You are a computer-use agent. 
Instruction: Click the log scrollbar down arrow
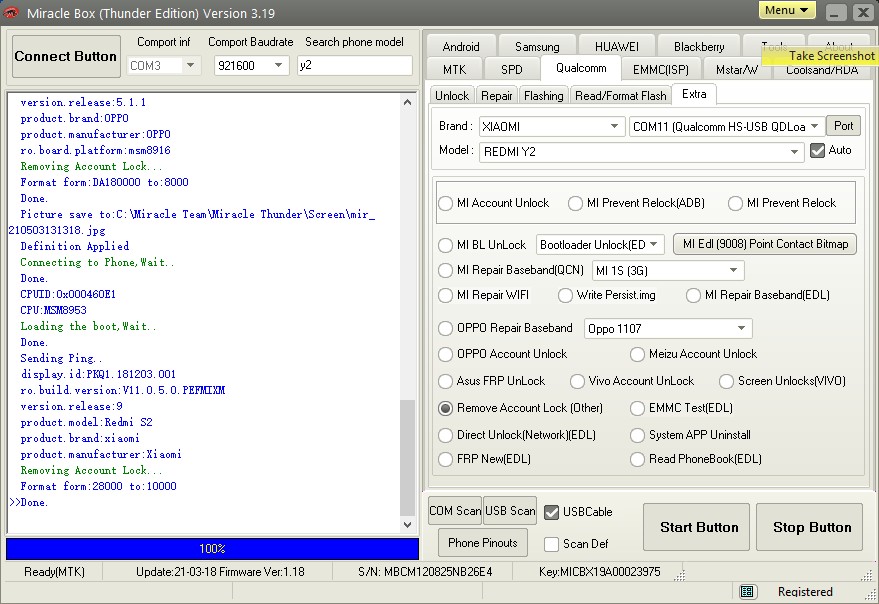coord(408,525)
